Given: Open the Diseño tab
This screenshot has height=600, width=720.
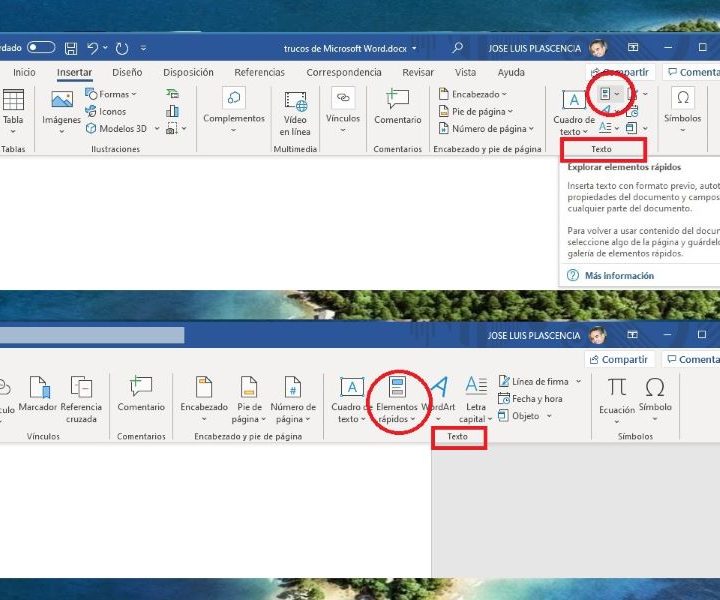Looking at the screenshot, I should point(127,72).
